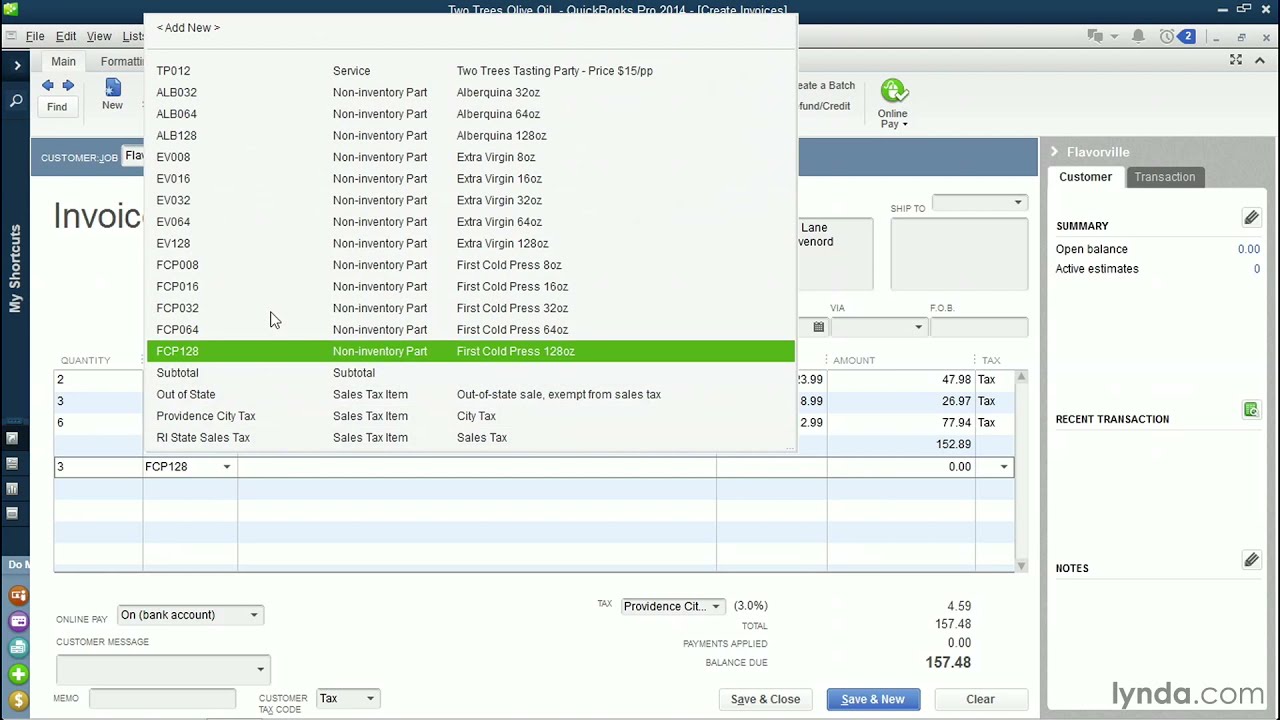Viewport: 1280px width, 720px height.
Task: Click amount cell 47.98
Action: (900, 380)
